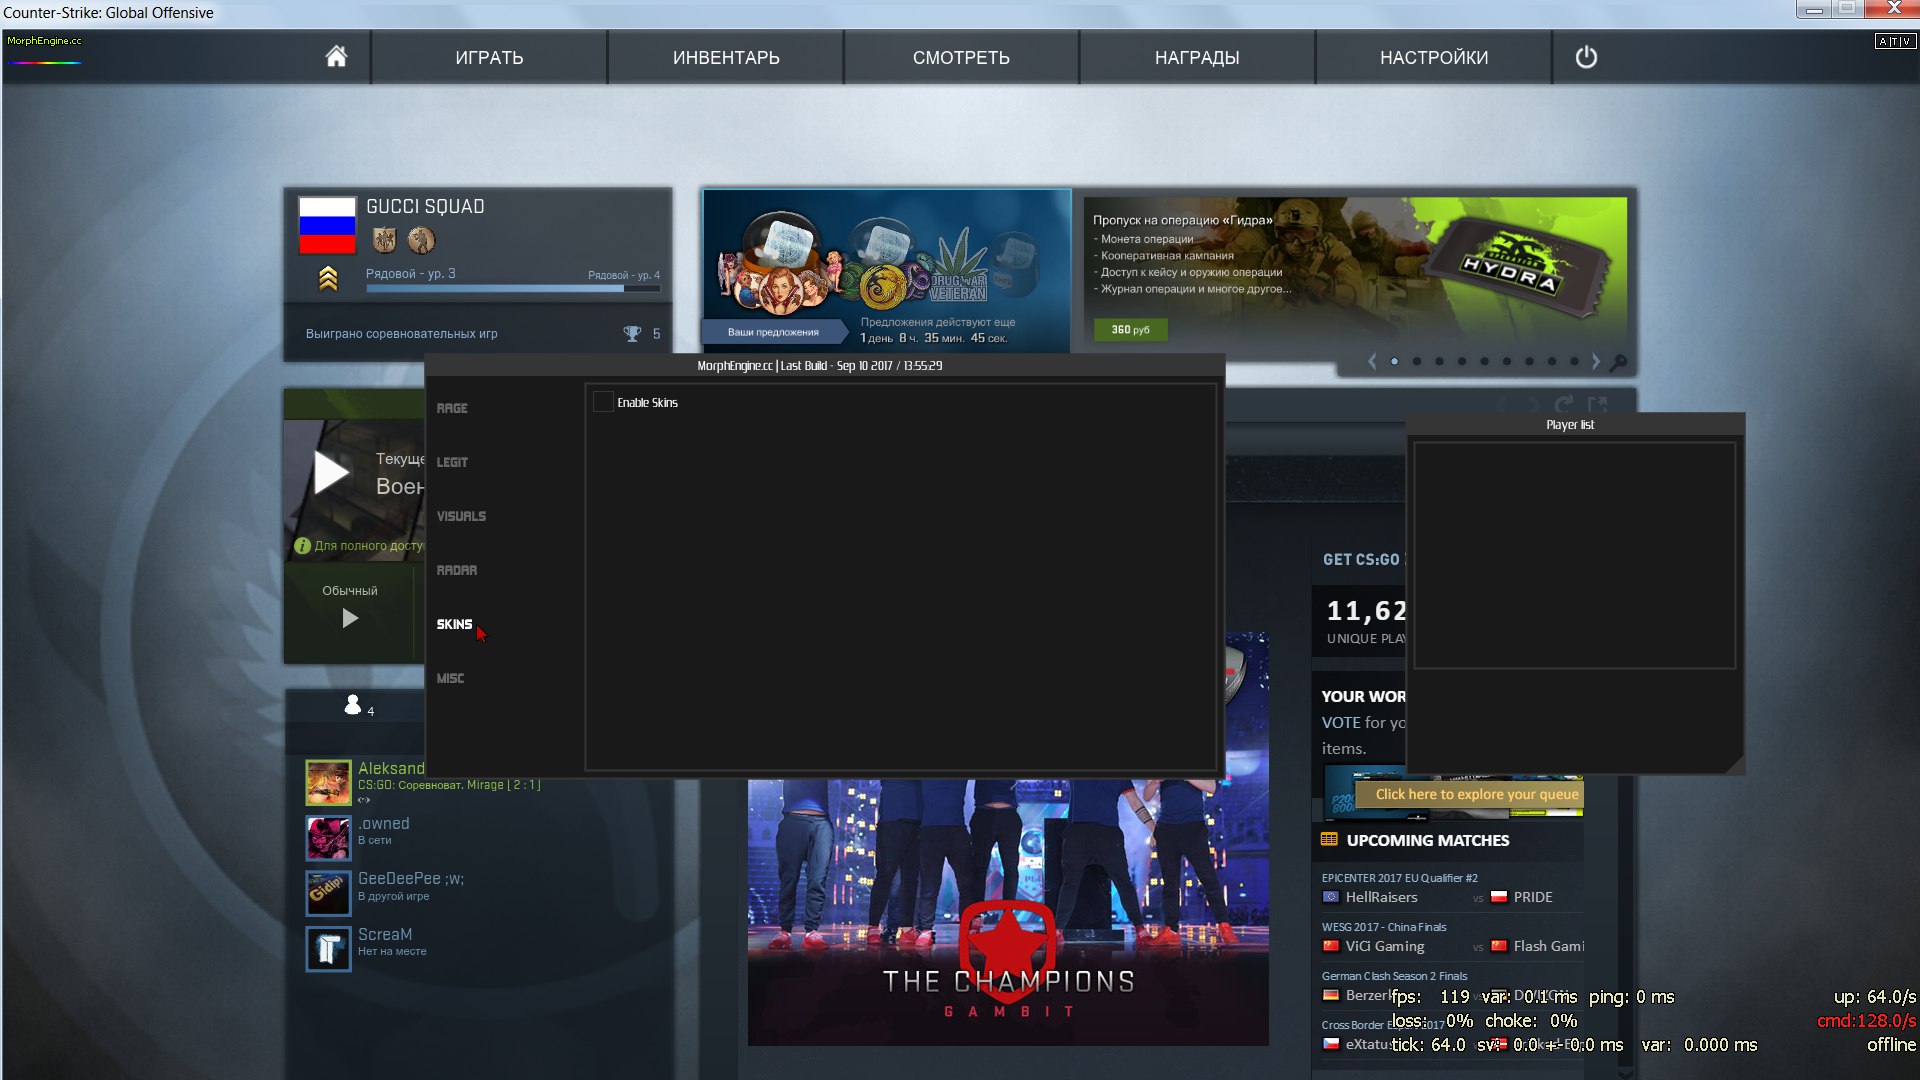Switch to RADAR tab in cheat menu

[457, 570]
